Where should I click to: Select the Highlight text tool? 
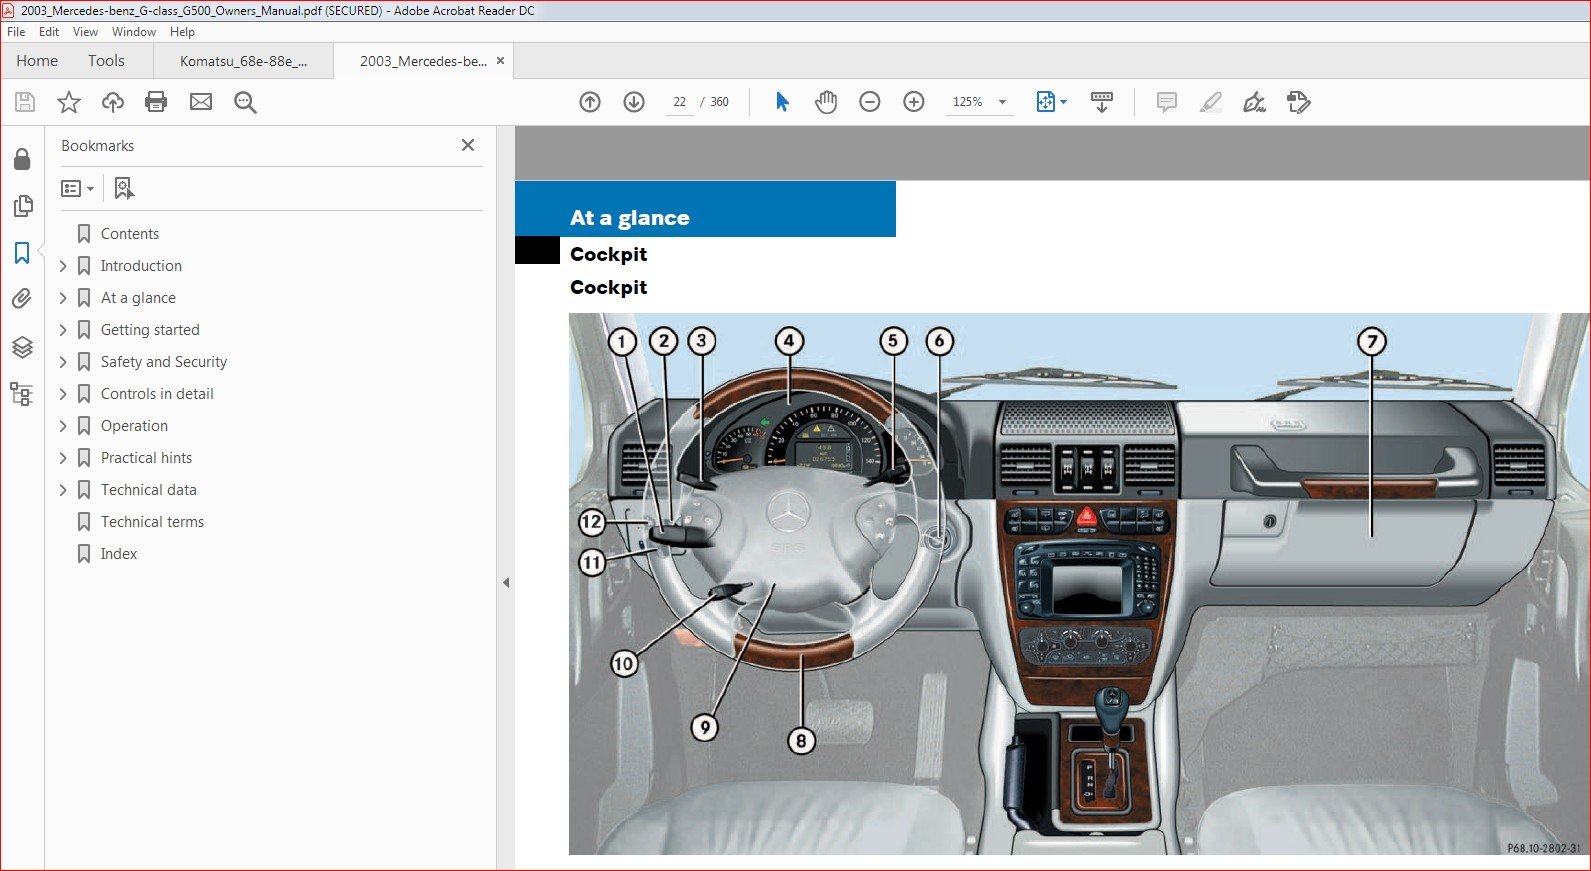(x=1210, y=102)
